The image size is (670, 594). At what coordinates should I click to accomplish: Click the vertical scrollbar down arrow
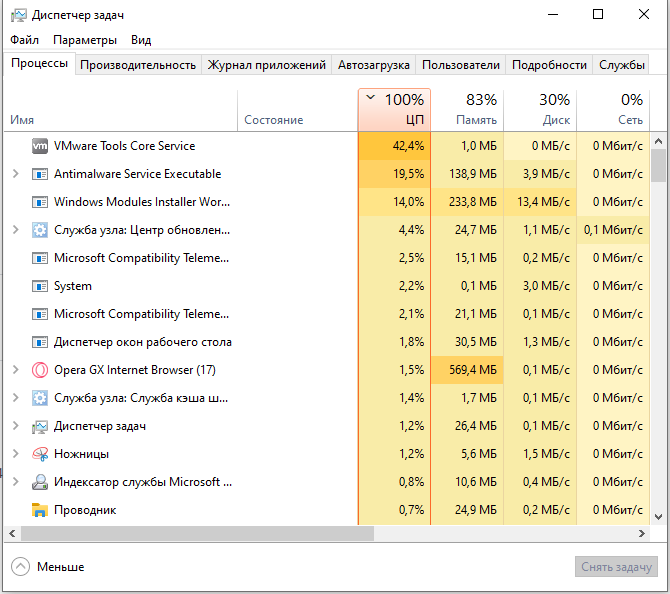[x=658, y=517]
